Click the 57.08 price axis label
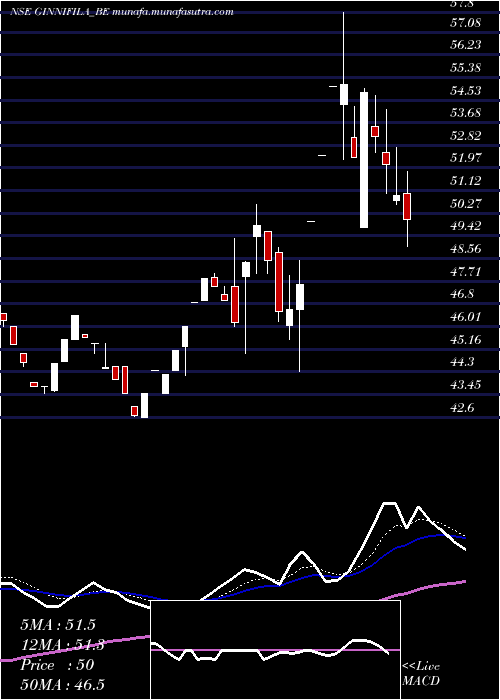Image resolution: width=500 pixels, height=700 pixels. click(x=466, y=22)
